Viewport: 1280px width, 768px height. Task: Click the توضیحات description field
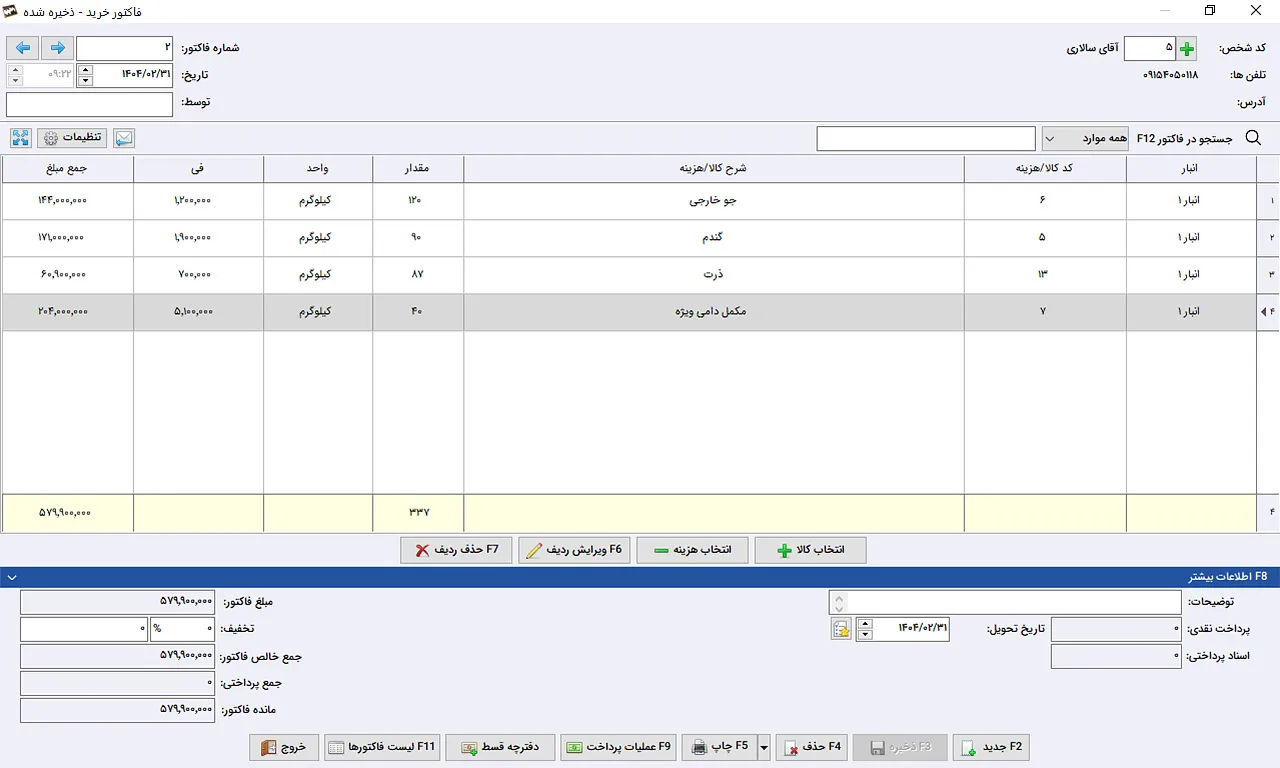click(1005, 602)
